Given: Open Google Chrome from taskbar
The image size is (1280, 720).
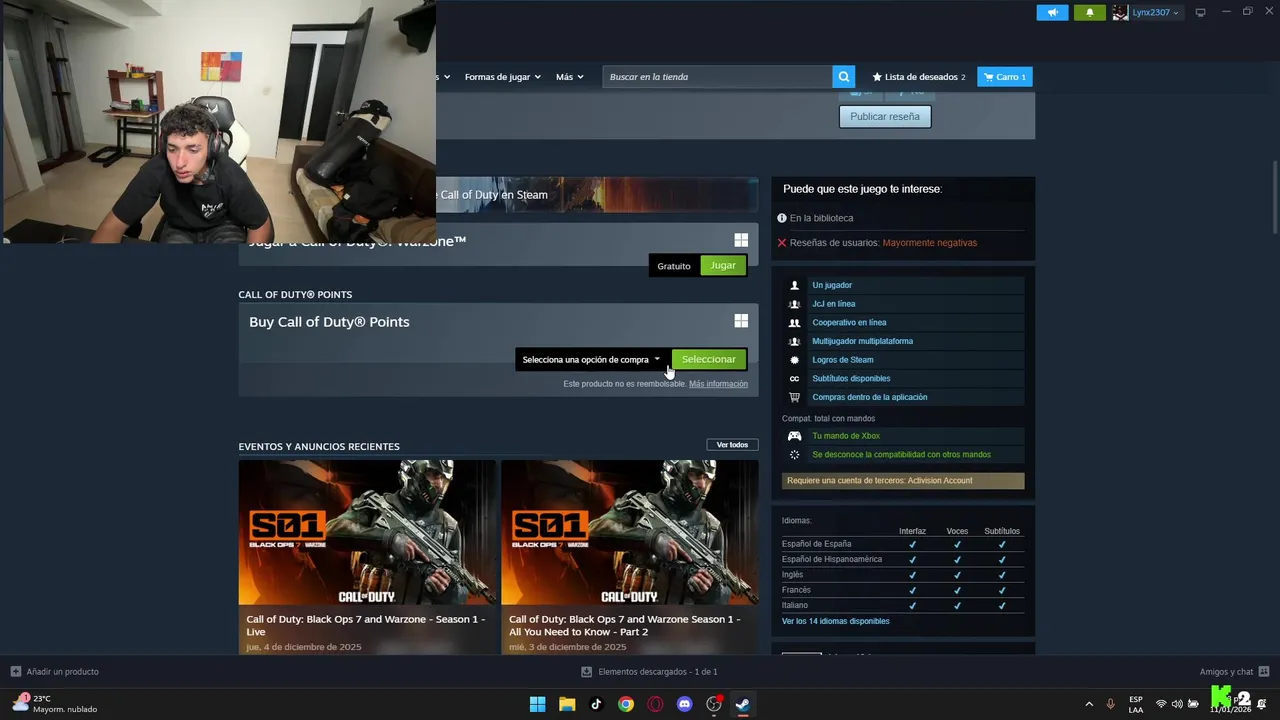Looking at the screenshot, I should (626, 704).
